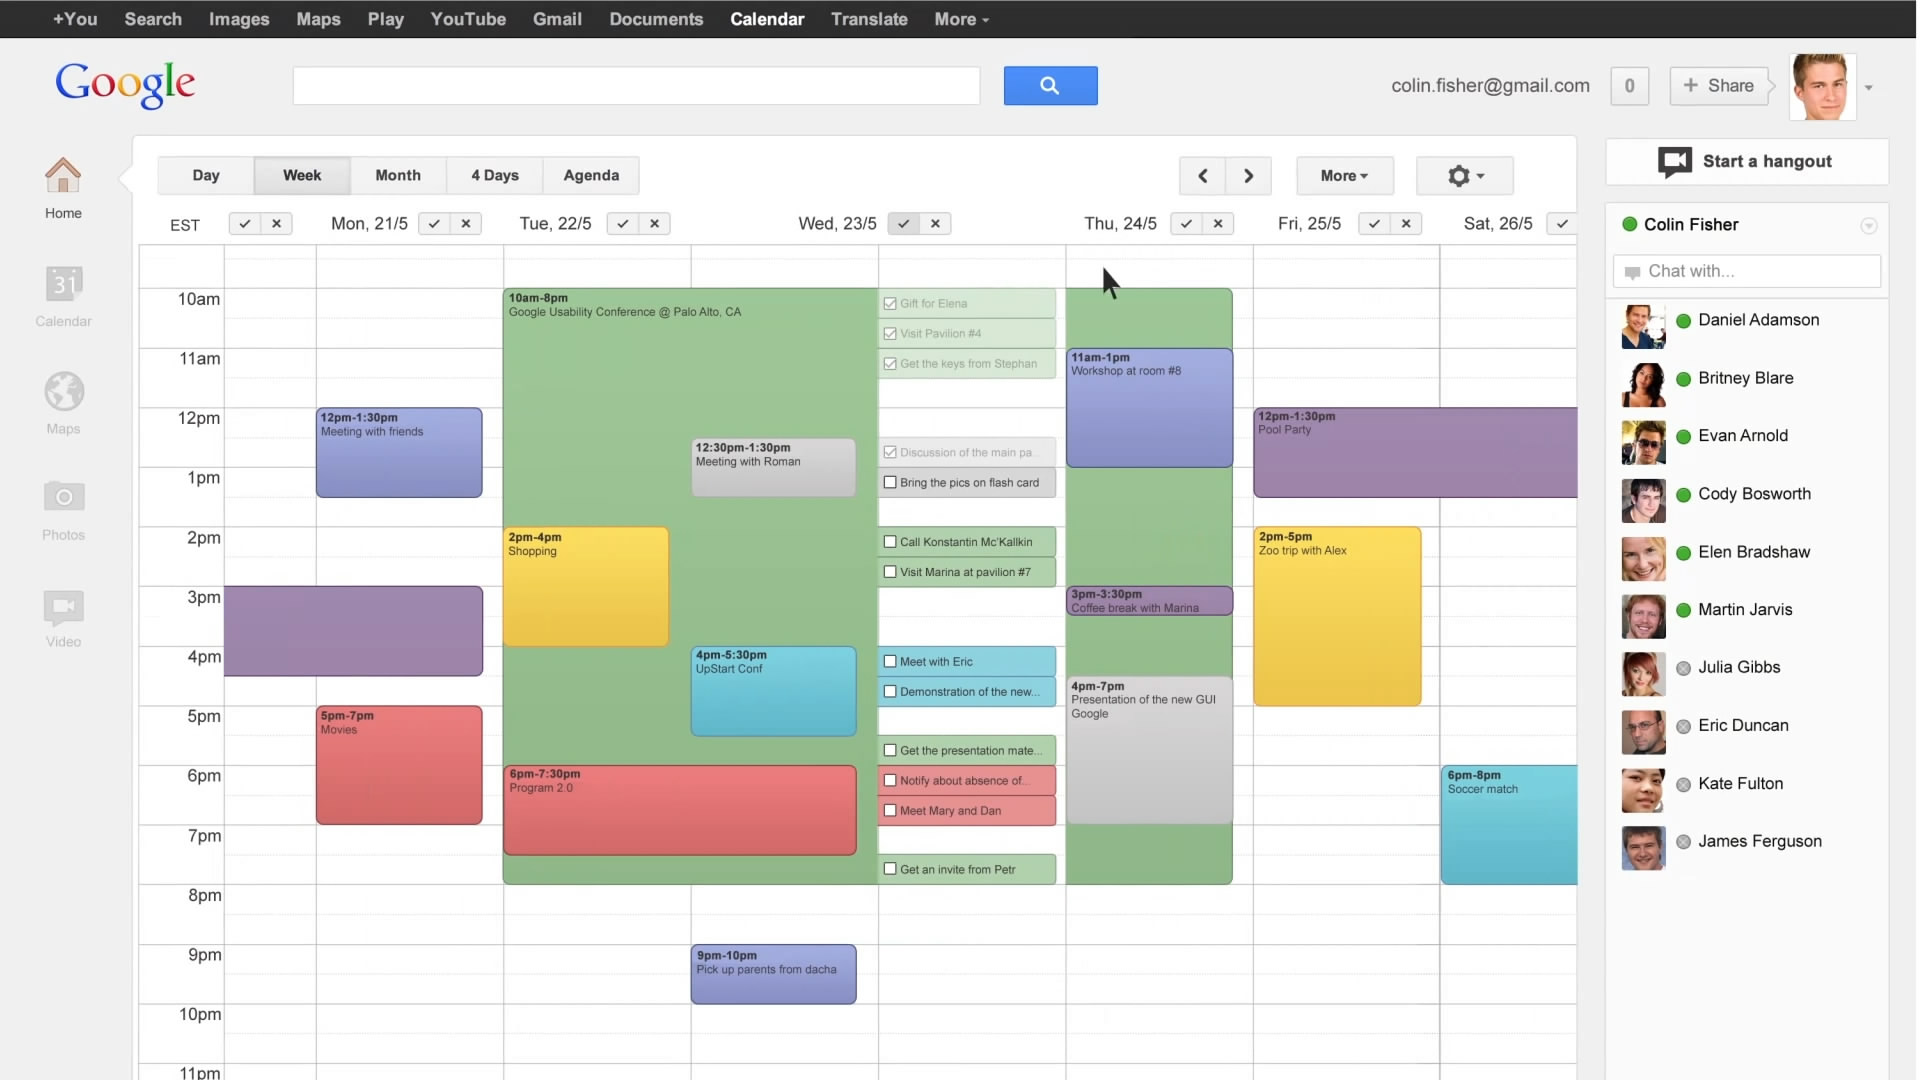Expand the account arrow beside profile photo
The image size is (1920, 1080).
(x=1868, y=88)
